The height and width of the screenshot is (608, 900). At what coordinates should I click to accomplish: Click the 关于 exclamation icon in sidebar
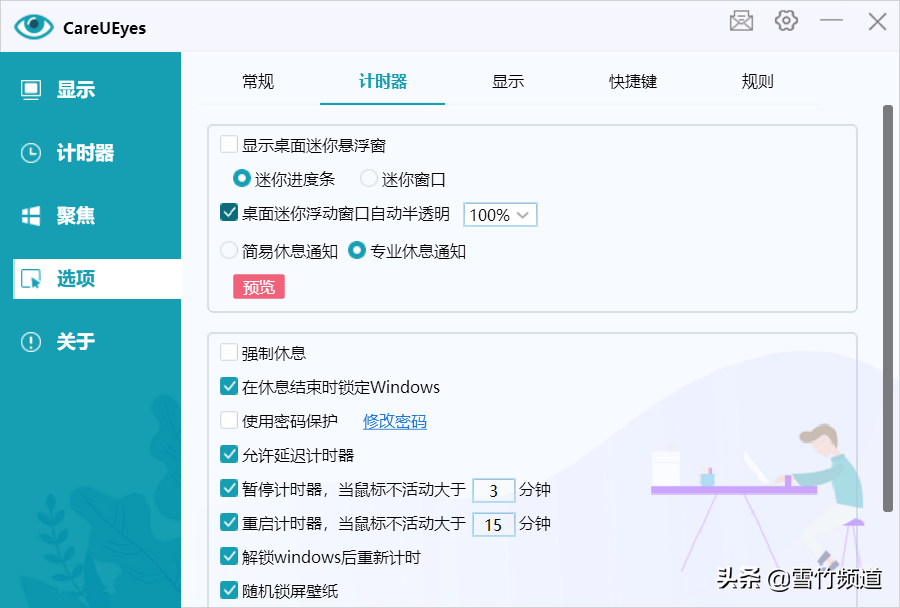coord(31,342)
